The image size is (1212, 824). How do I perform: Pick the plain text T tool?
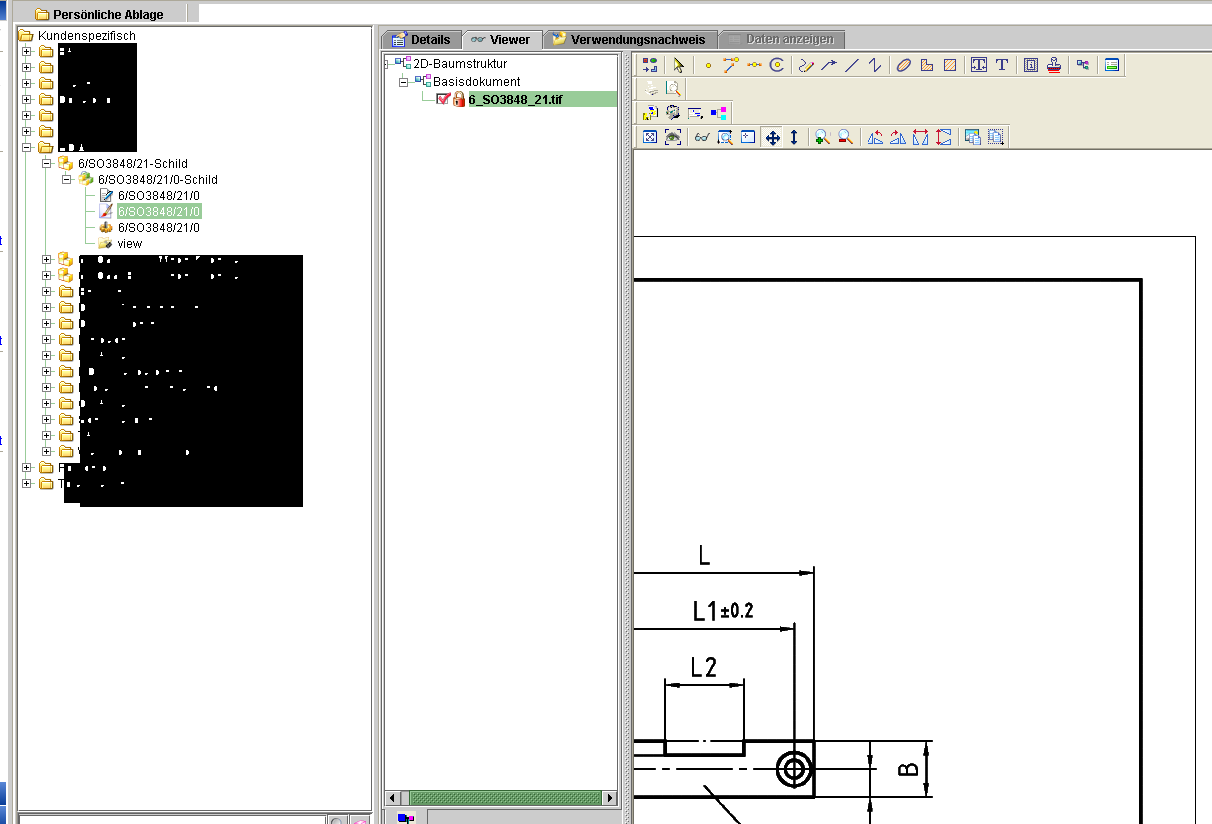pyautogui.click(x=1002, y=65)
